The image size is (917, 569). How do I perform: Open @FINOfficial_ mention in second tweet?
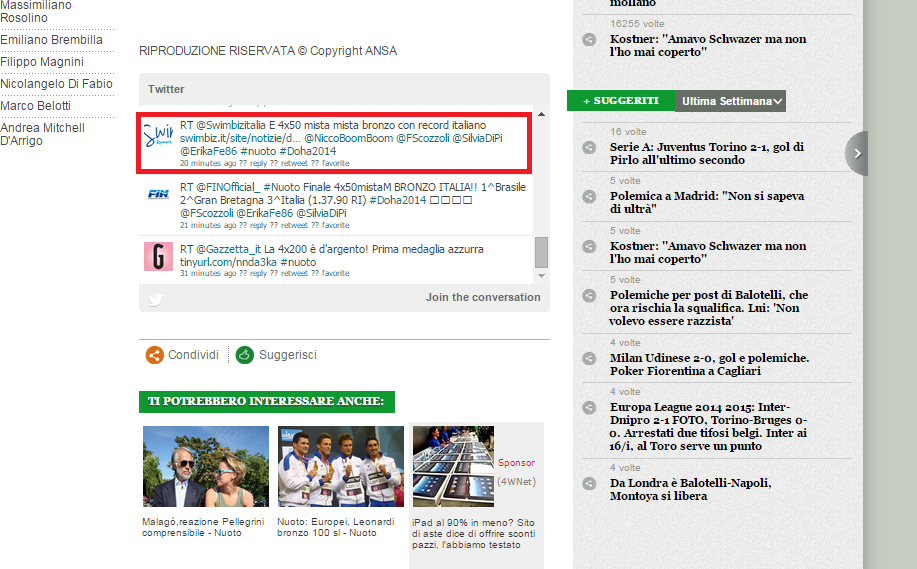click(x=228, y=187)
